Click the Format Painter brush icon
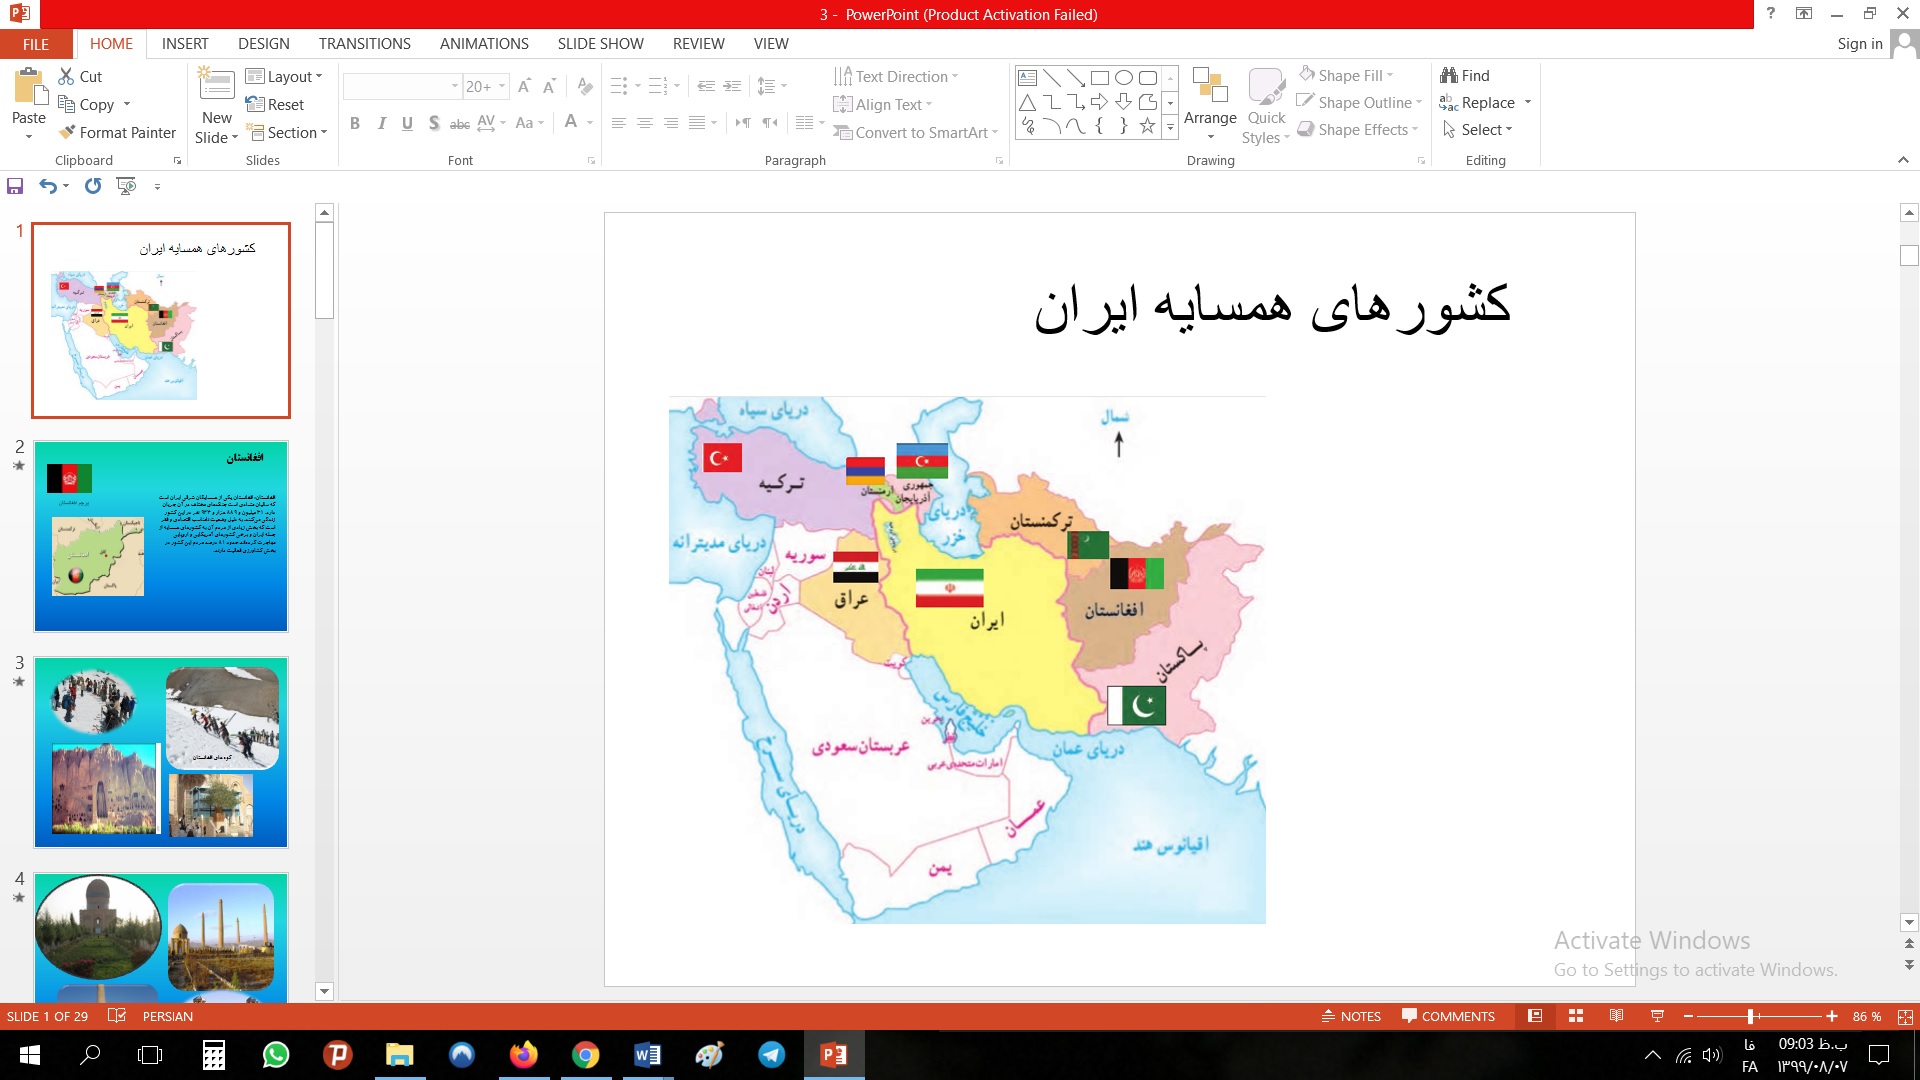1920x1080 pixels. point(67,132)
